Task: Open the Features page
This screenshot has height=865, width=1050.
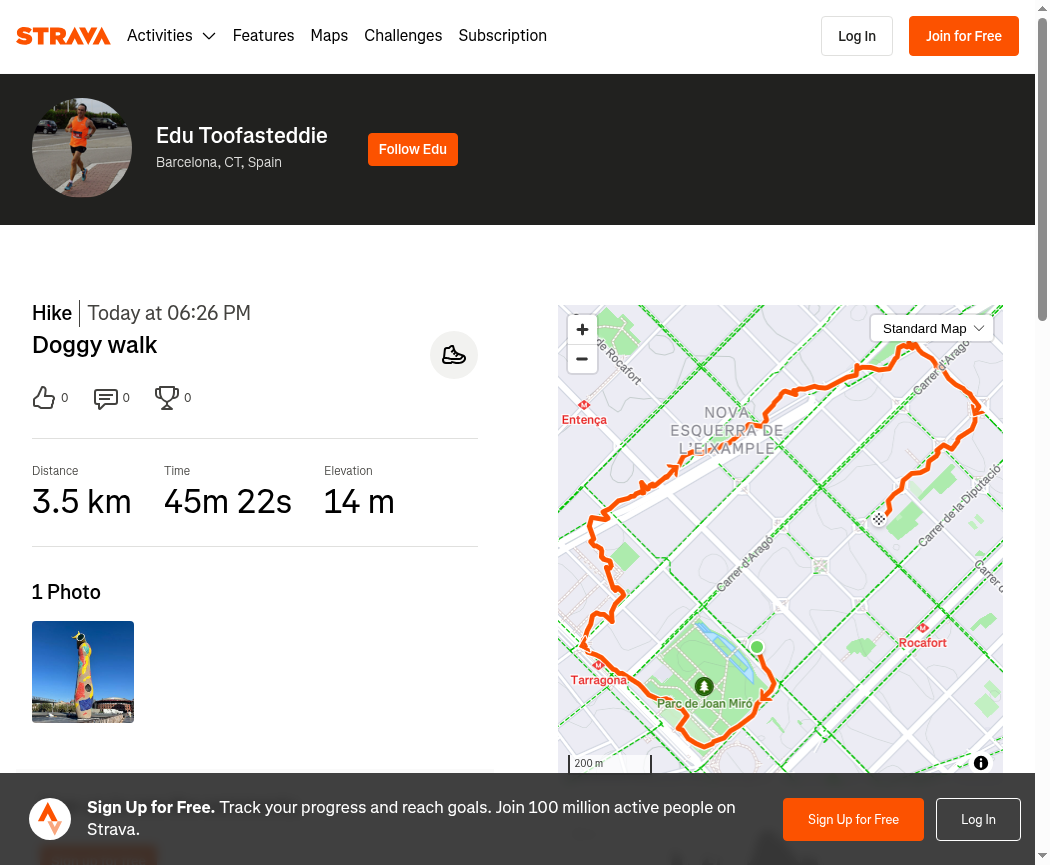Action: (x=263, y=35)
